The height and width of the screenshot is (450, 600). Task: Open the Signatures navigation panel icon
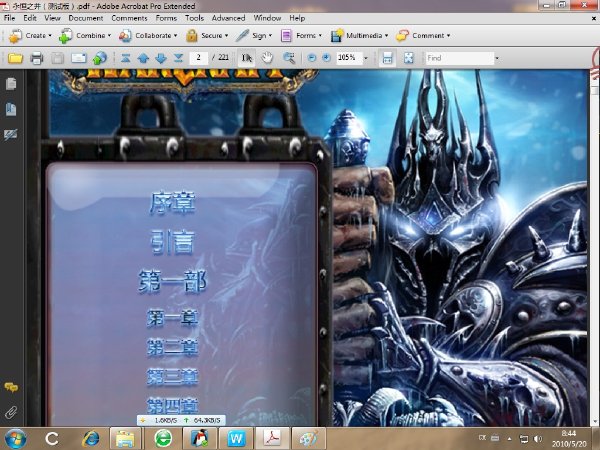coord(10,135)
